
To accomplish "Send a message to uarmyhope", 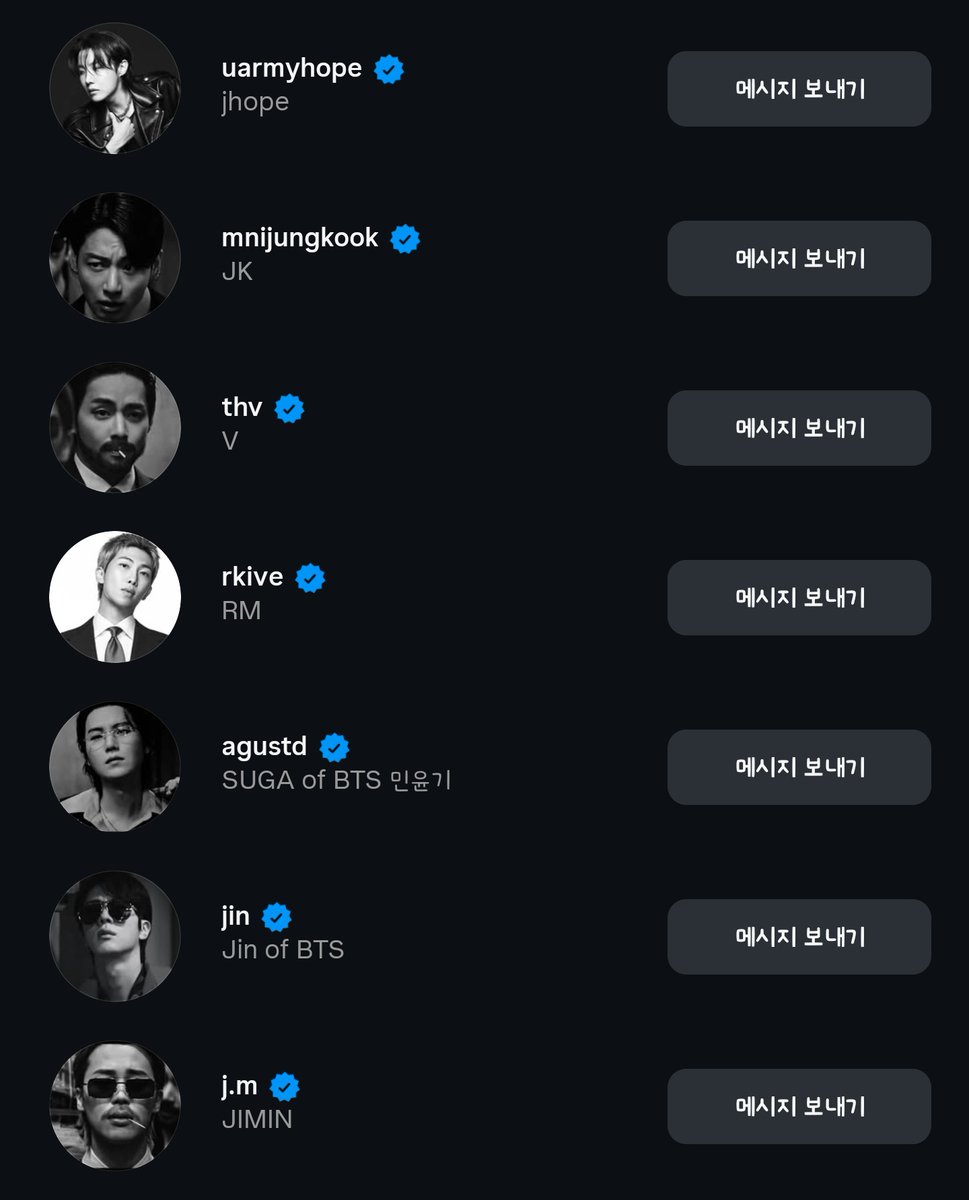I will (799, 89).
